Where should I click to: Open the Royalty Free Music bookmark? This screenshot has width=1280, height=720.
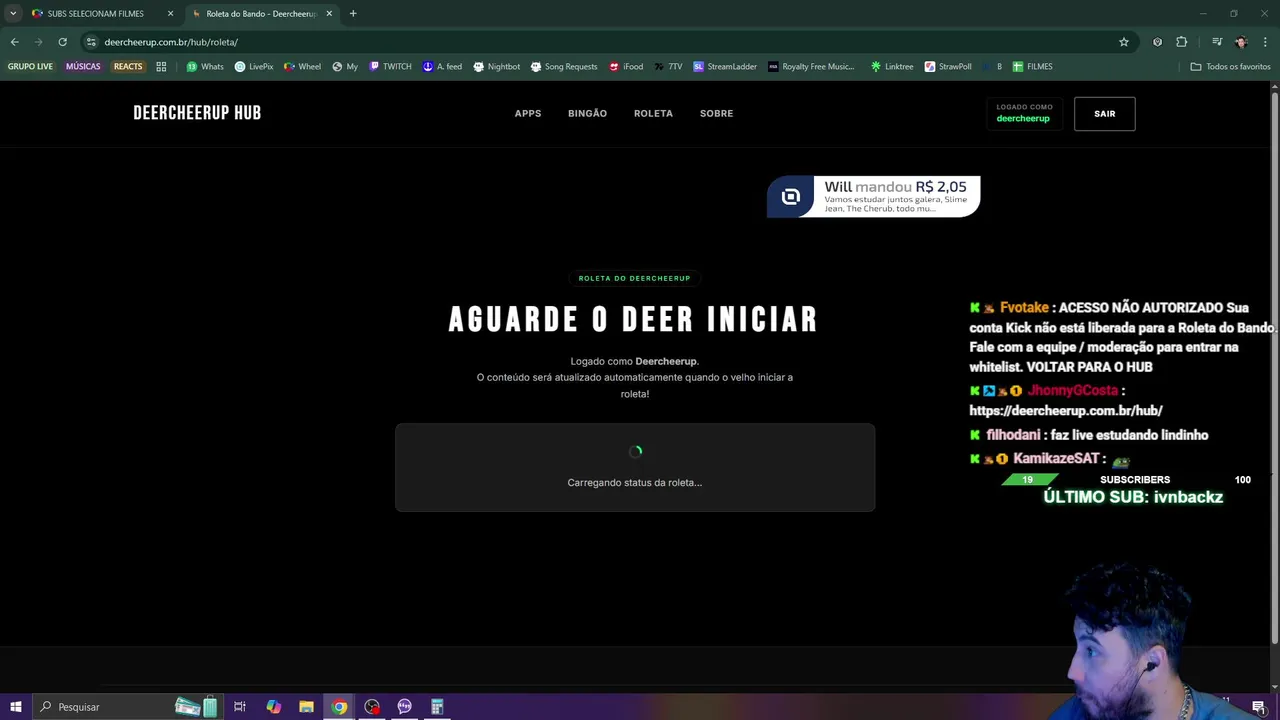click(811, 67)
